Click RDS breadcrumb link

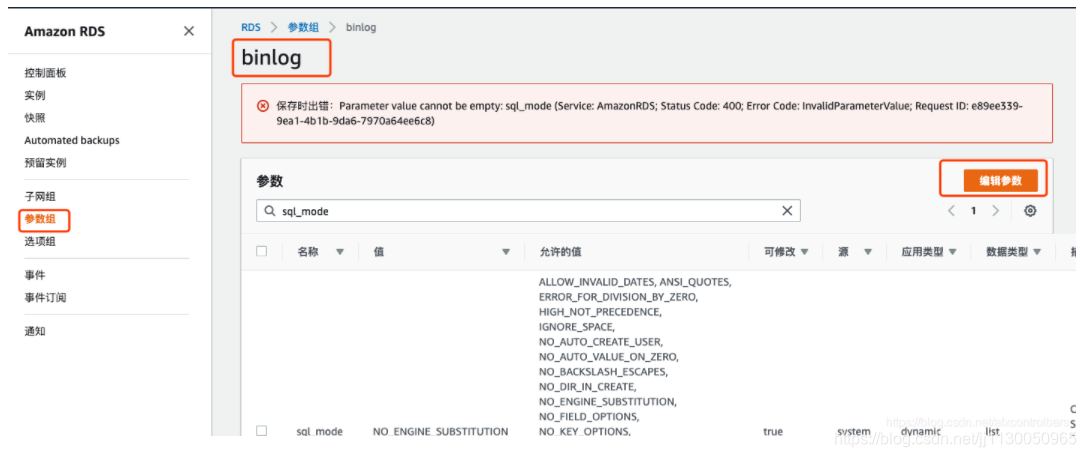click(x=251, y=28)
